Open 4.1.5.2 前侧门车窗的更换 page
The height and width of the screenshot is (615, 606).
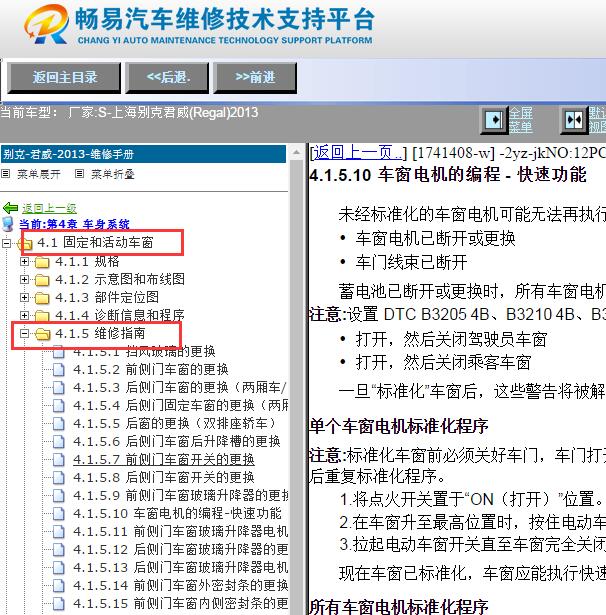pyautogui.click(x=151, y=369)
